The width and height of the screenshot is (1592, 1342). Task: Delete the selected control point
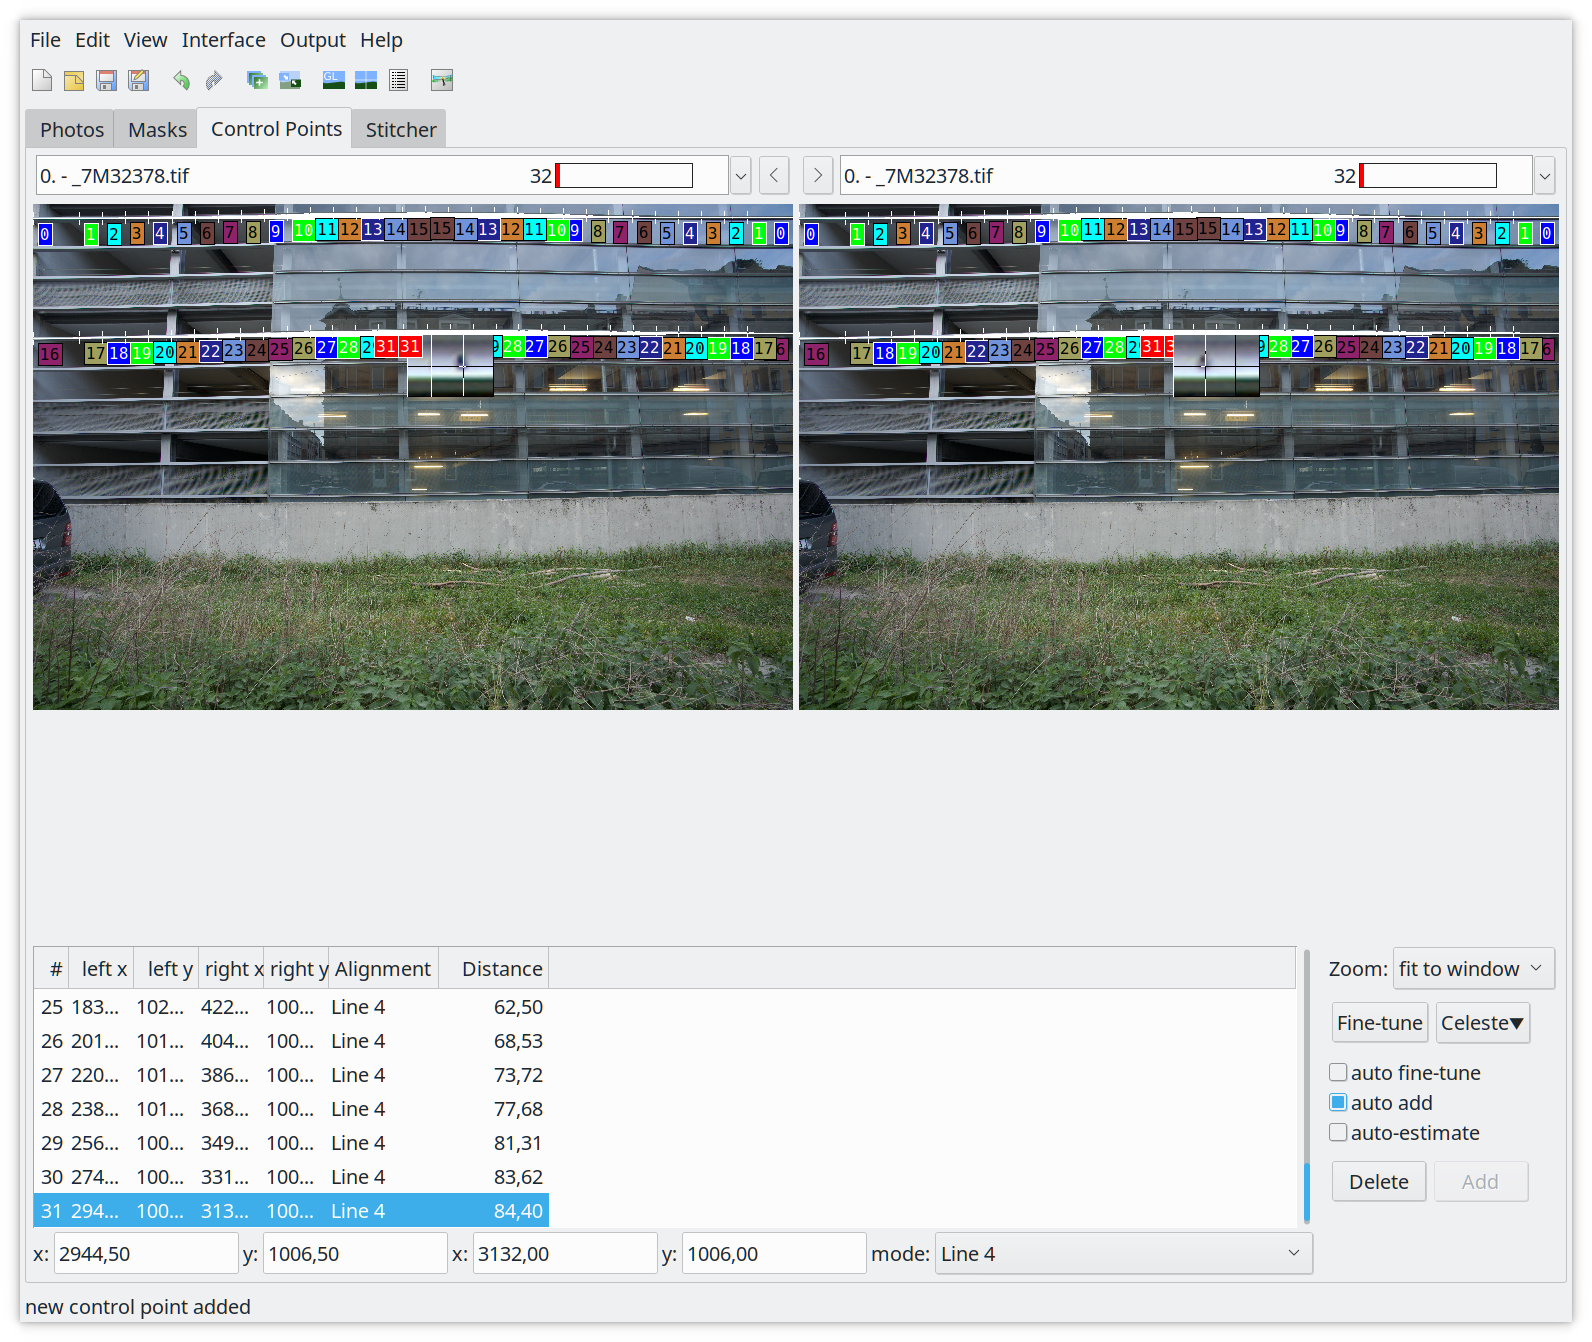pyautogui.click(x=1379, y=1181)
